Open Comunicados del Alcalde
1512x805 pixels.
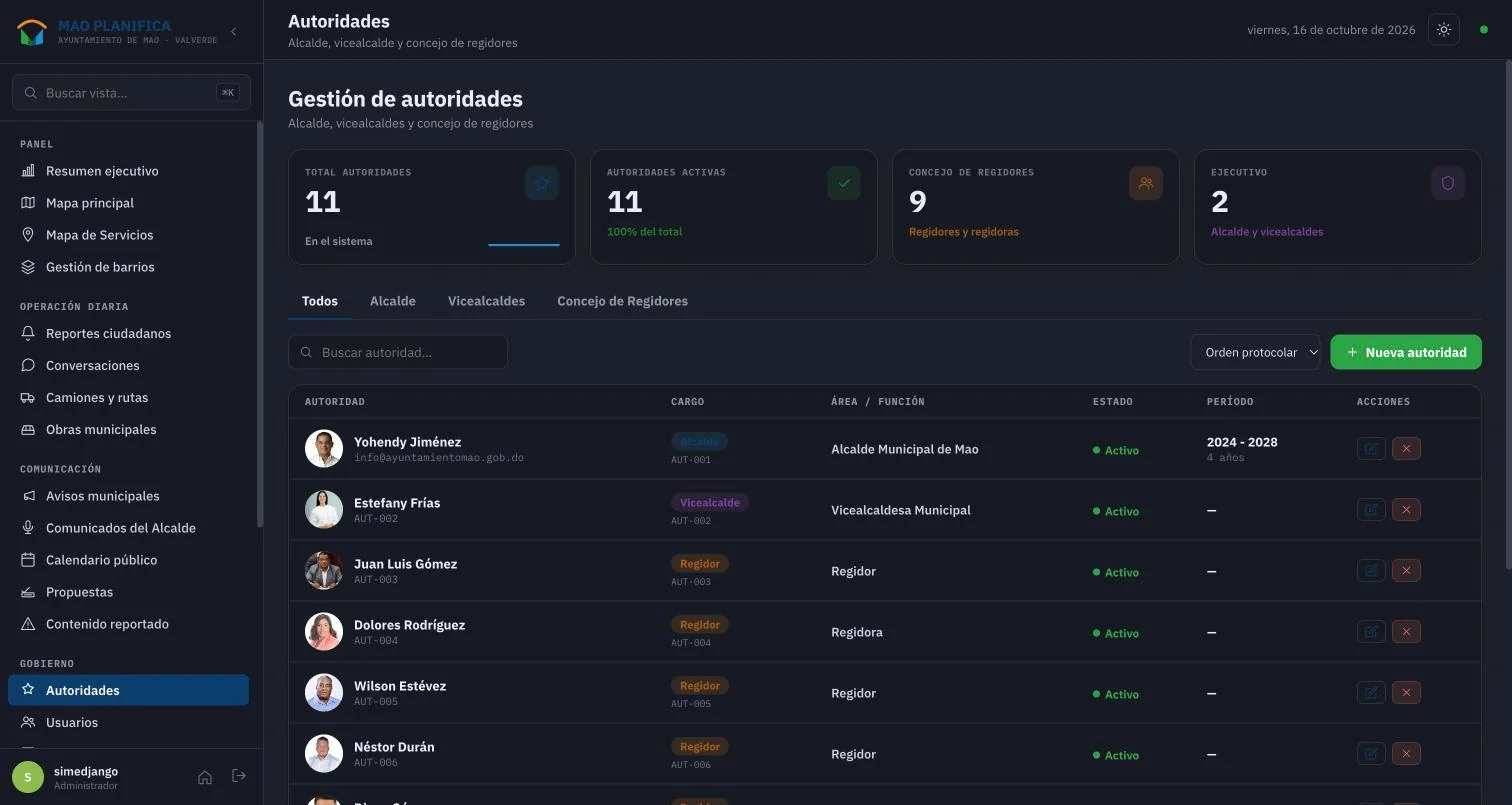point(128,528)
